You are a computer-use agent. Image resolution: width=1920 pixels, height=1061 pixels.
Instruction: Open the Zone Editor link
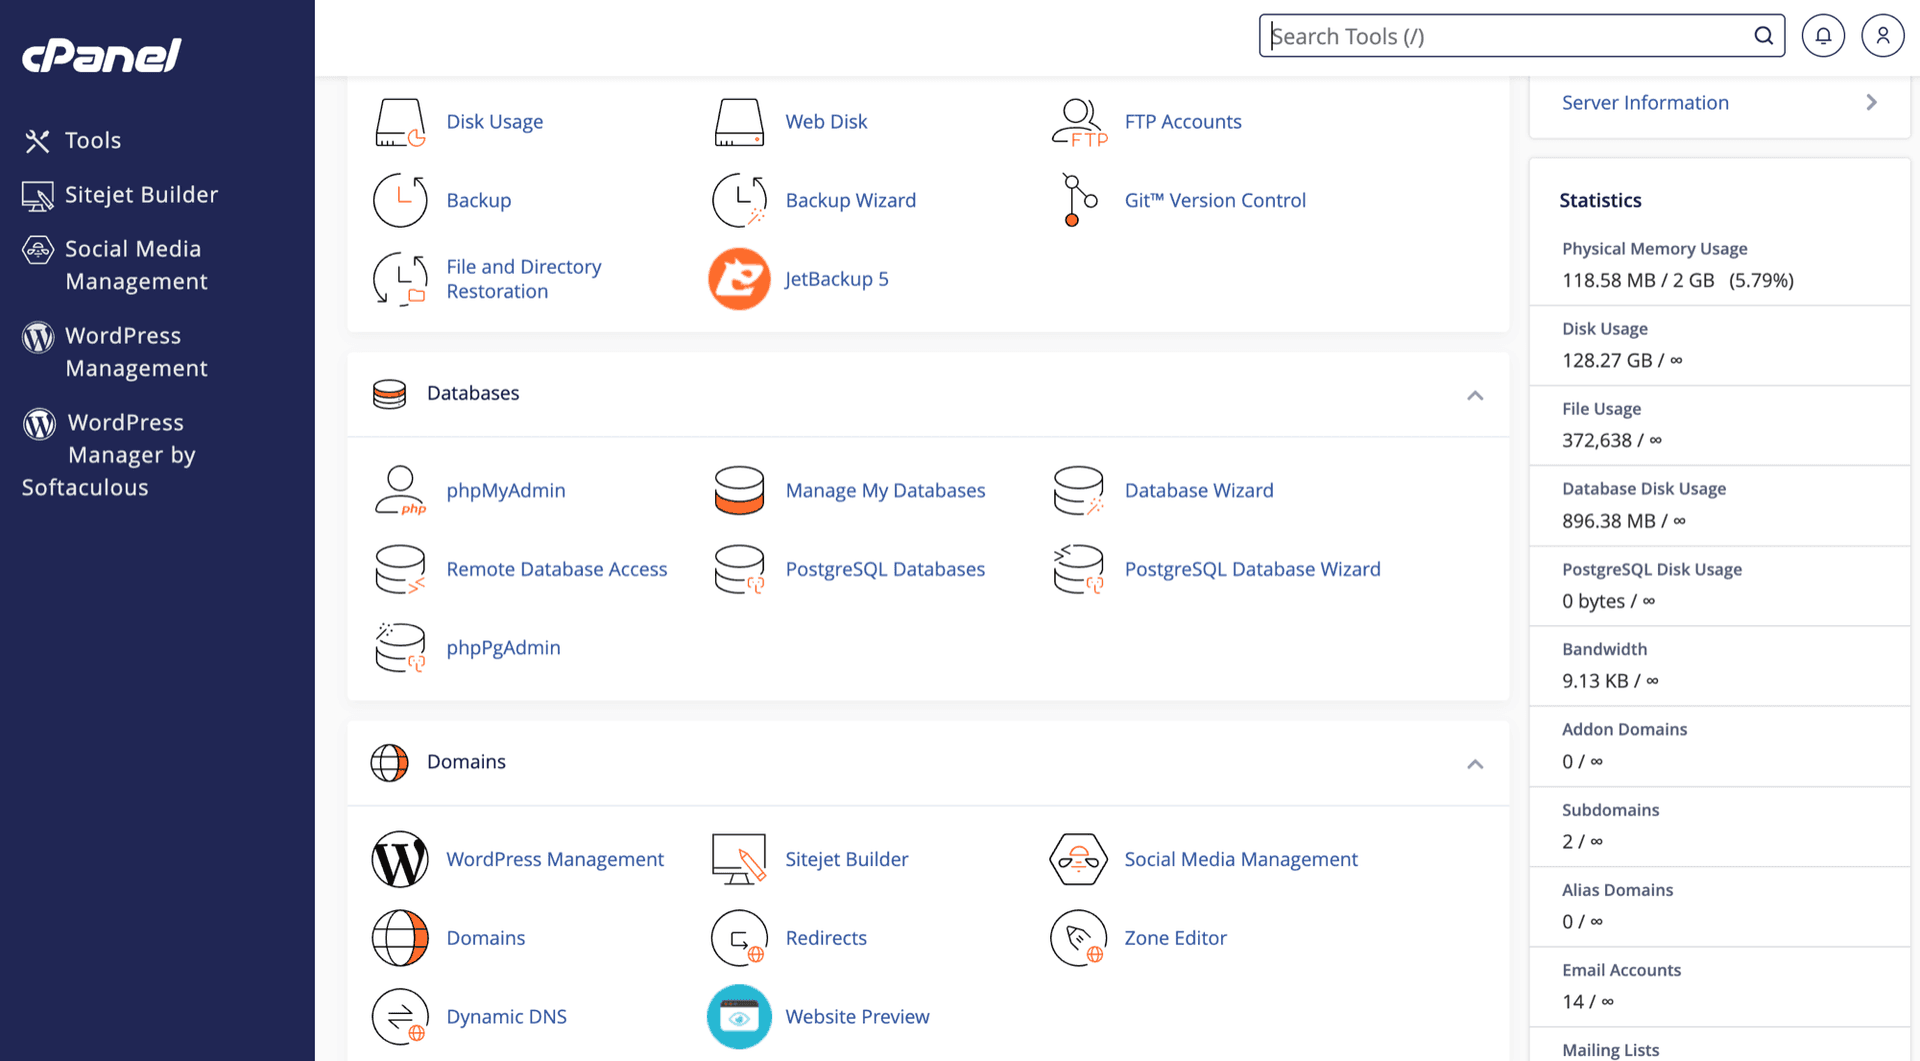coord(1175,938)
